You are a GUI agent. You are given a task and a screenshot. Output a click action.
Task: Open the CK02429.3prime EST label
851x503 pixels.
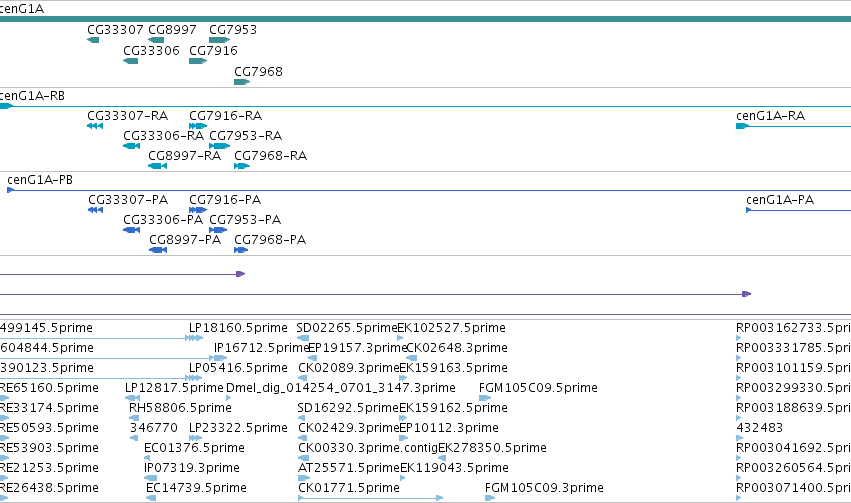click(x=348, y=428)
